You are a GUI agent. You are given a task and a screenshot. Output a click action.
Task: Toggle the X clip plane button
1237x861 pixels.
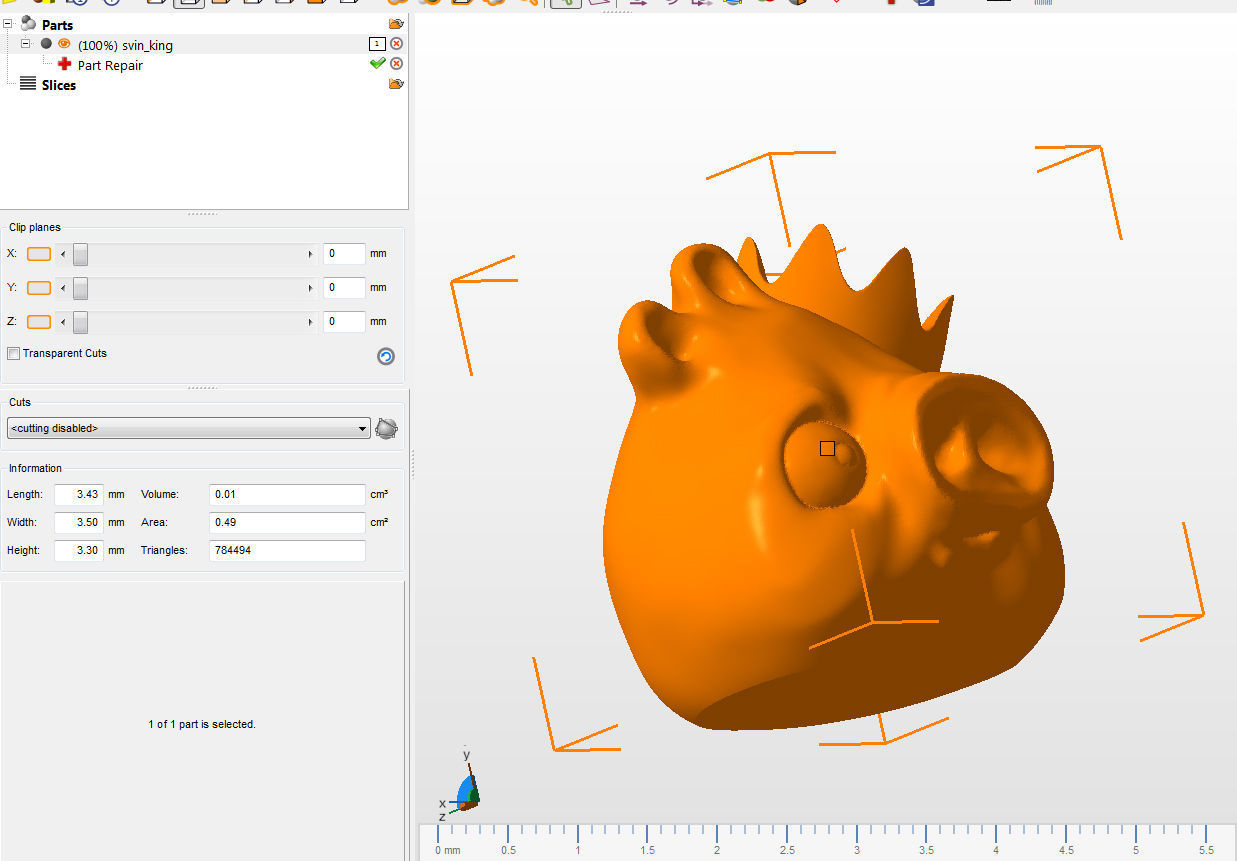39,254
